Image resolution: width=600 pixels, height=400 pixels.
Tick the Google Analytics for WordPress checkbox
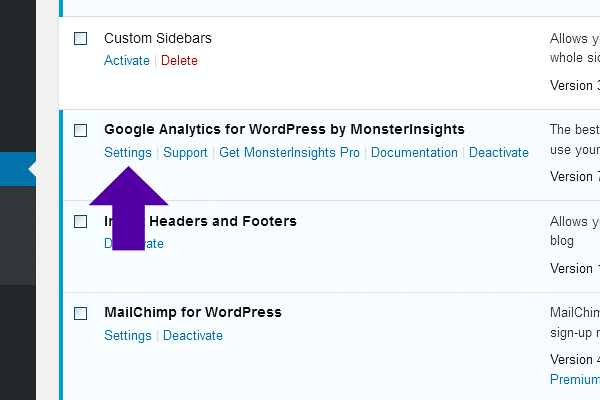81,130
